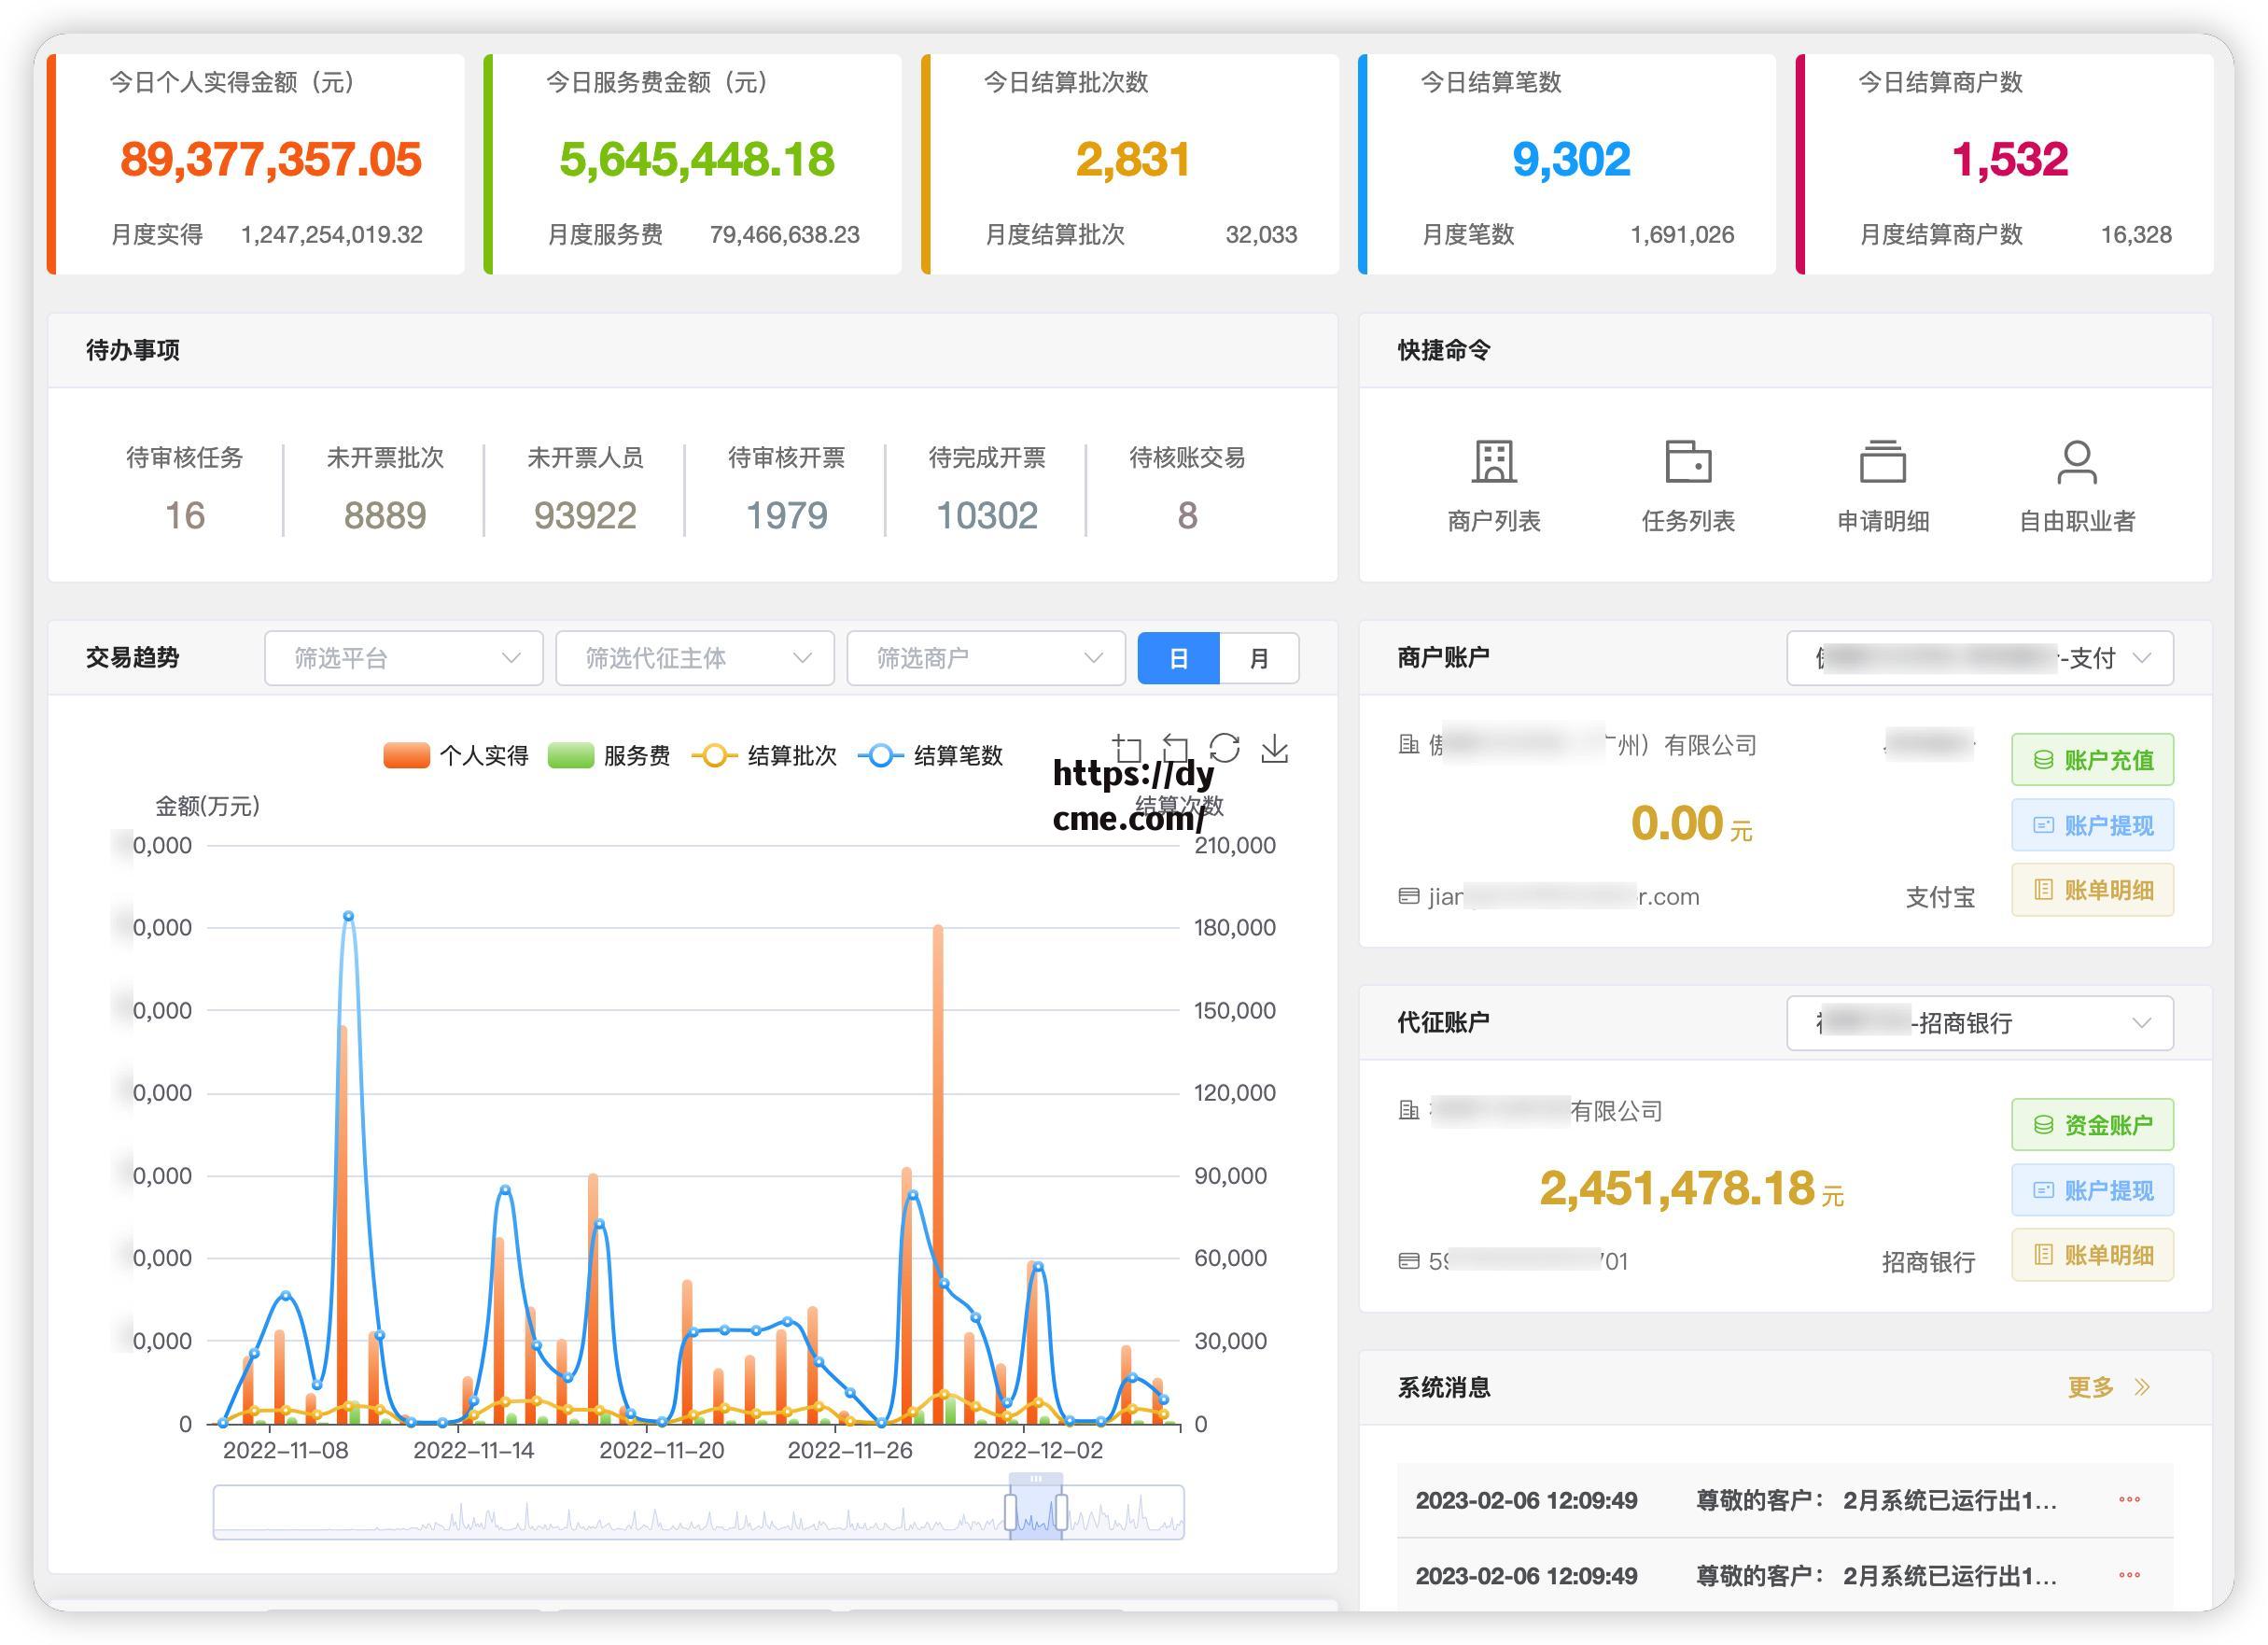Click the 待审核任务 count 16
Screen dimensions: 2268x1645
184,516
